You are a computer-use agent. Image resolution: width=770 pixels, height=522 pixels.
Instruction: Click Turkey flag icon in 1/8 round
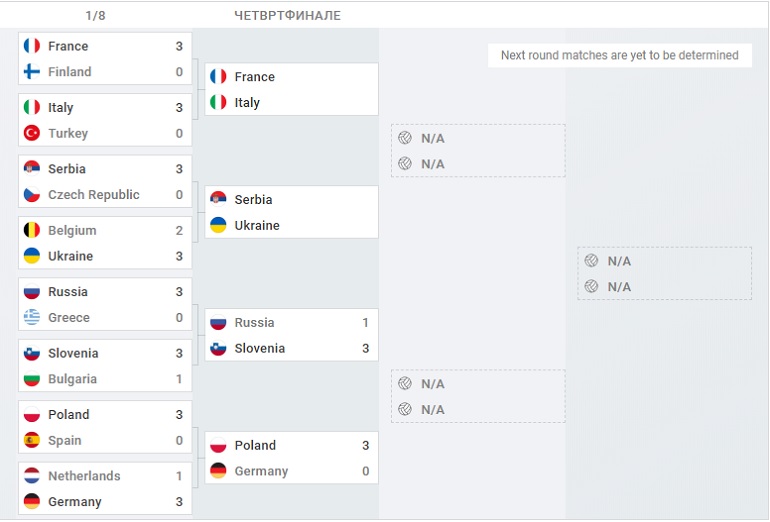pyautogui.click(x=31, y=133)
